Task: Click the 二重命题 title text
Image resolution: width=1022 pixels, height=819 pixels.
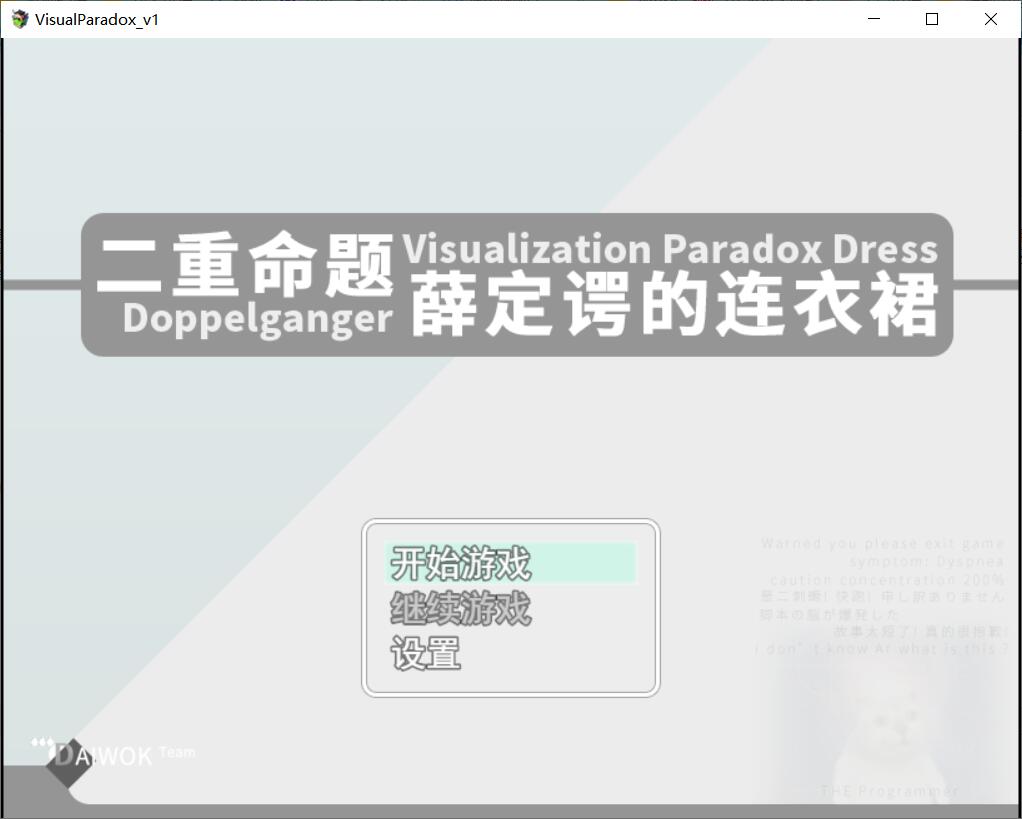Action: pyautogui.click(x=246, y=265)
